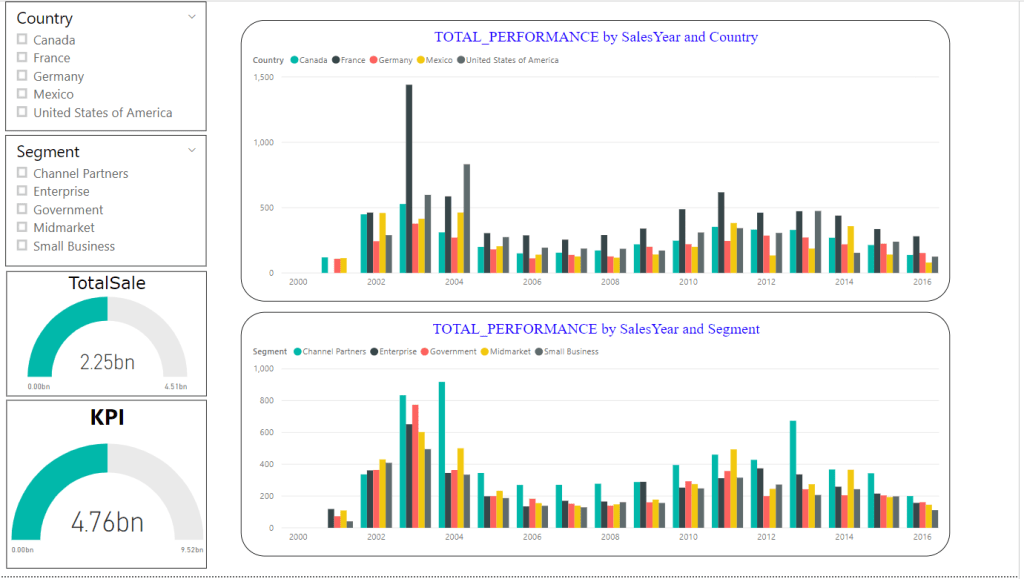Screen dimensions: 1024x579
Task: Tick the Germany checkbox in Country slicer
Action: click(22, 76)
